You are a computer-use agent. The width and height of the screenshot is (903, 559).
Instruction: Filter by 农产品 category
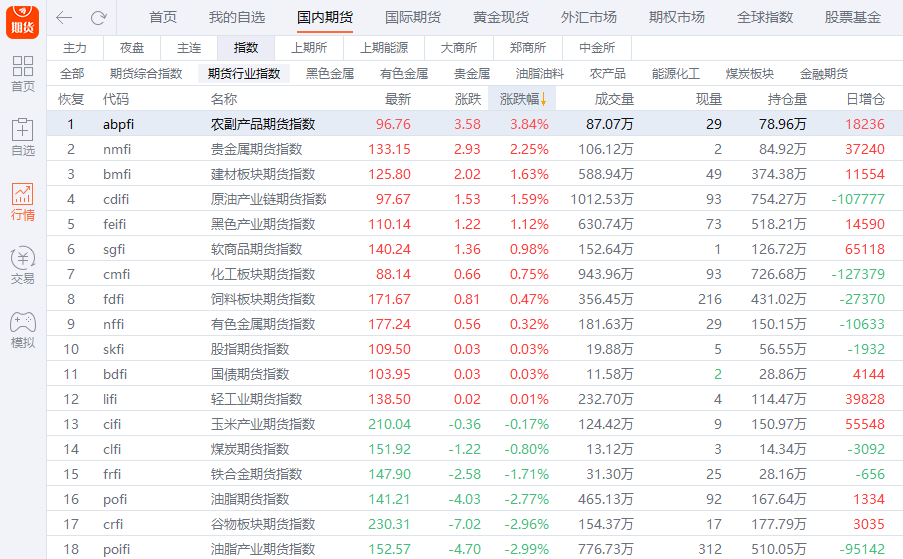(x=608, y=74)
